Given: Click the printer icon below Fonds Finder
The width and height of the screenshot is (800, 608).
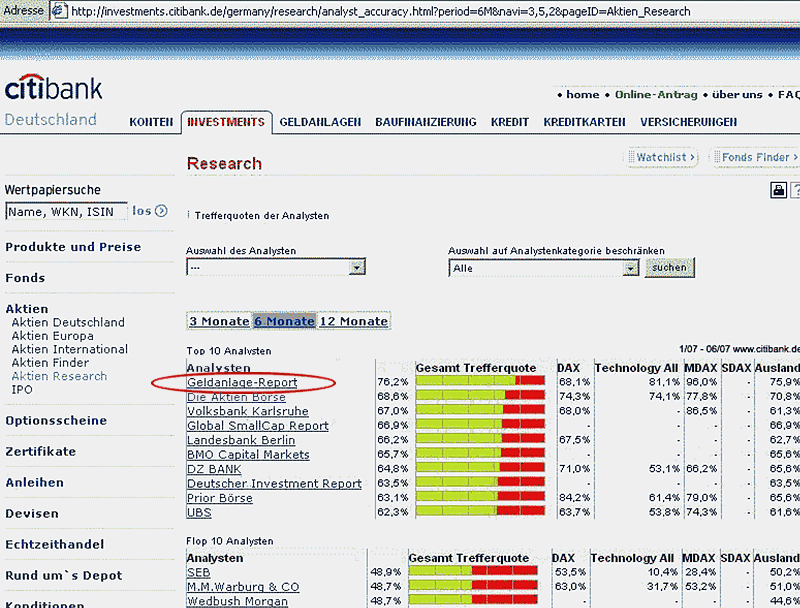Looking at the screenshot, I should [x=778, y=190].
